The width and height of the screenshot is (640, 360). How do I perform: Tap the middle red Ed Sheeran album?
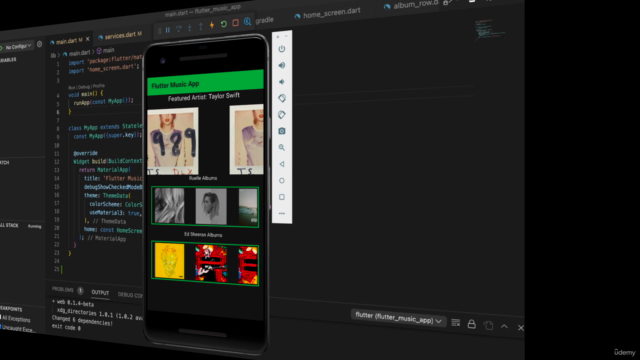tap(211, 263)
